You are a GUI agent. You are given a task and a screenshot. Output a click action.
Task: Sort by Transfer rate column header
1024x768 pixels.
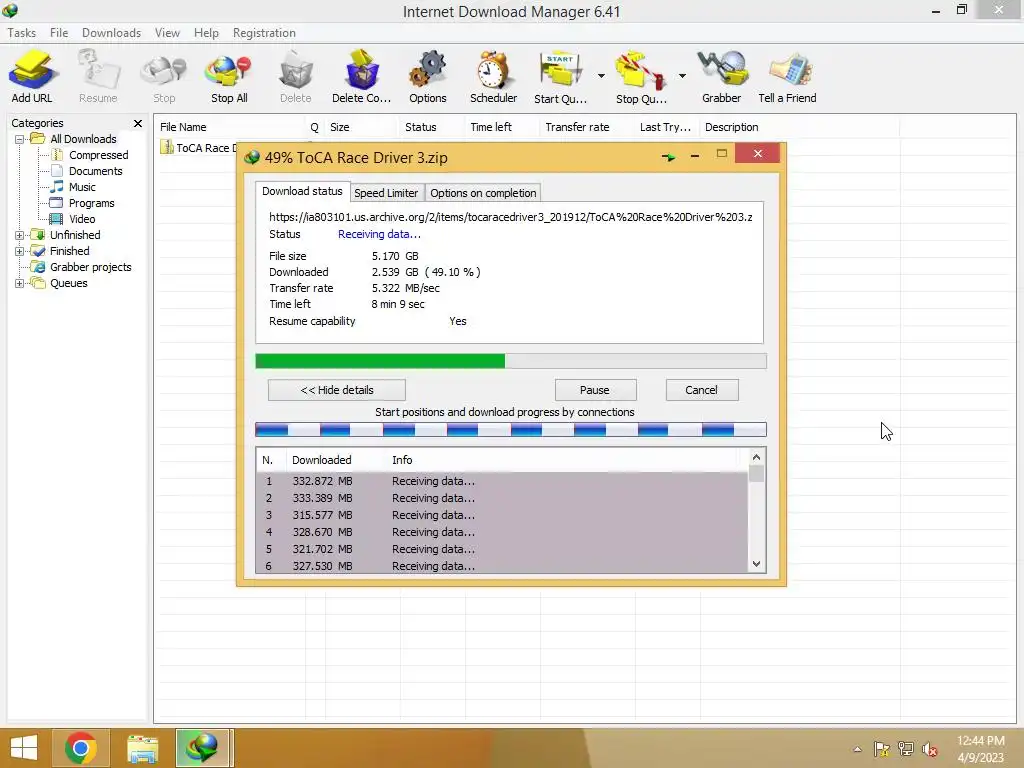(x=588, y=127)
